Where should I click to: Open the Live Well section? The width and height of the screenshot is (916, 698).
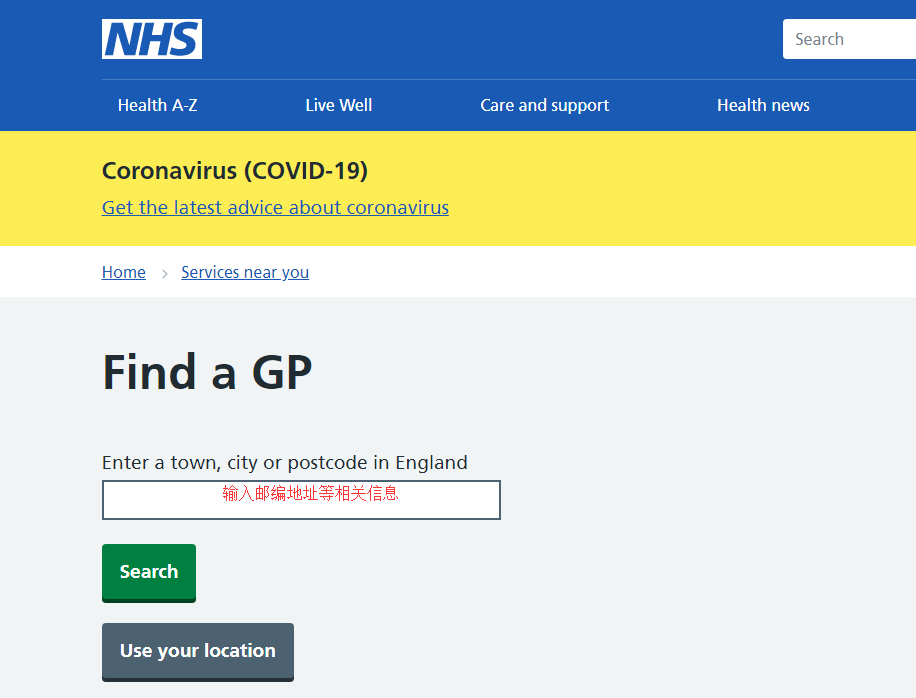coord(339,105)
